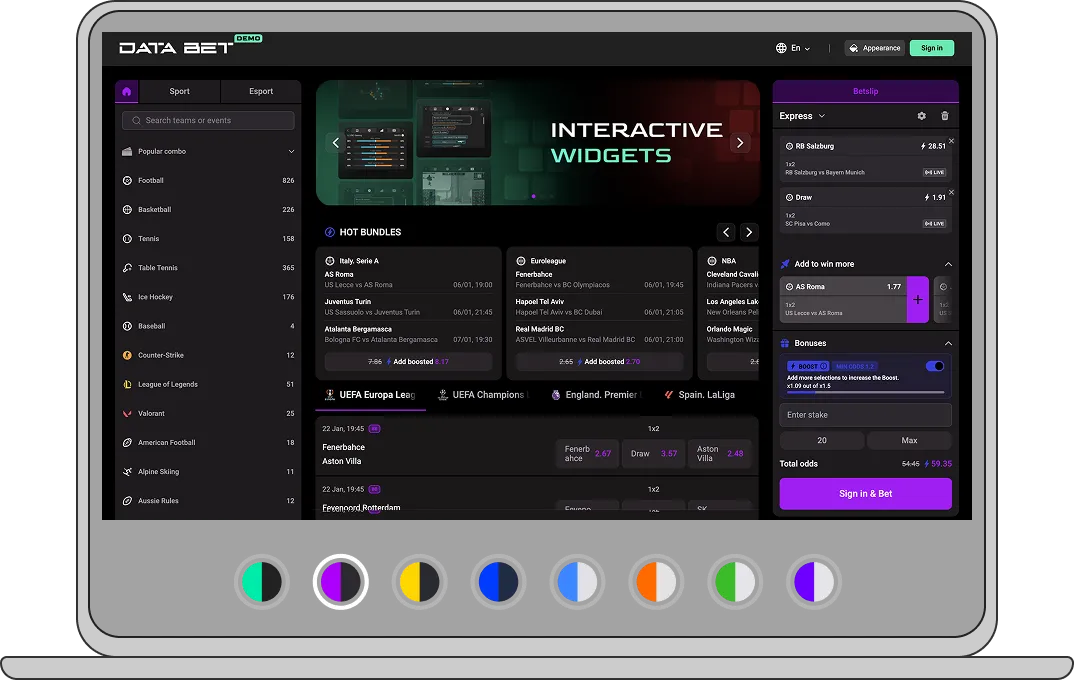Go to next banner slide arrow
The width and height of the screenshot is (1074, 680).
pos(740,143)
